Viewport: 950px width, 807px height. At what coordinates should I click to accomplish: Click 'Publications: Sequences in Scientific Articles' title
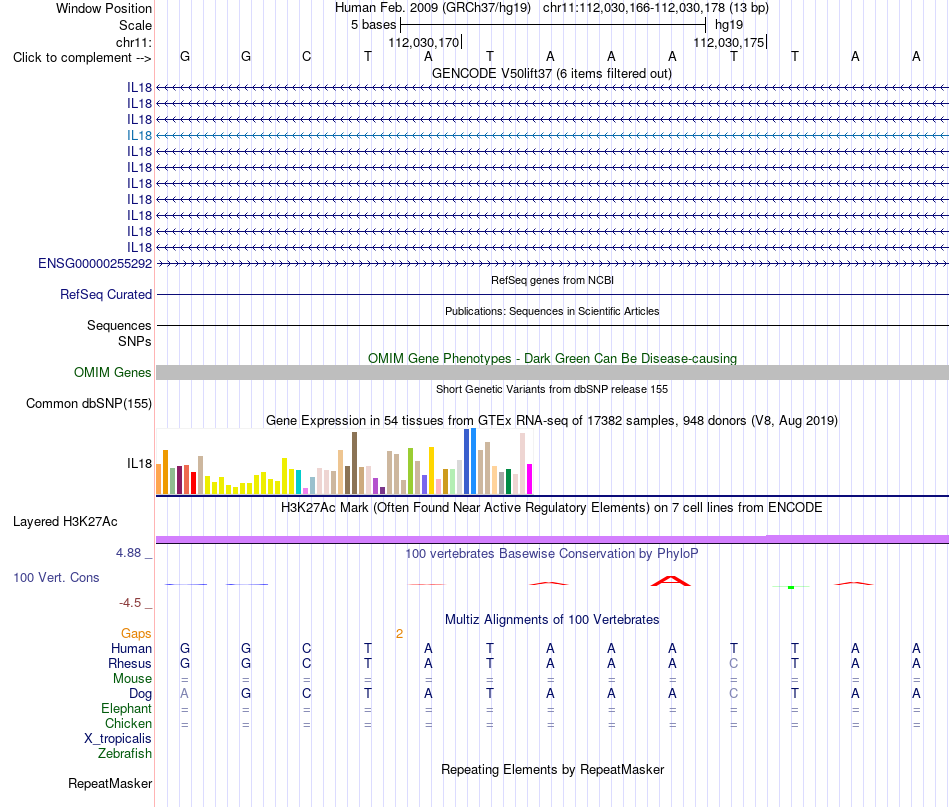click(552, 311)
